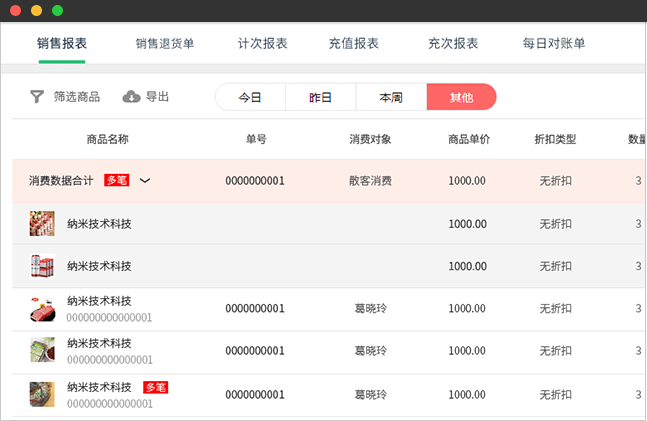647x421 pixels.
Task: Open the 充次报表 tab
Action: coord(453,43)
